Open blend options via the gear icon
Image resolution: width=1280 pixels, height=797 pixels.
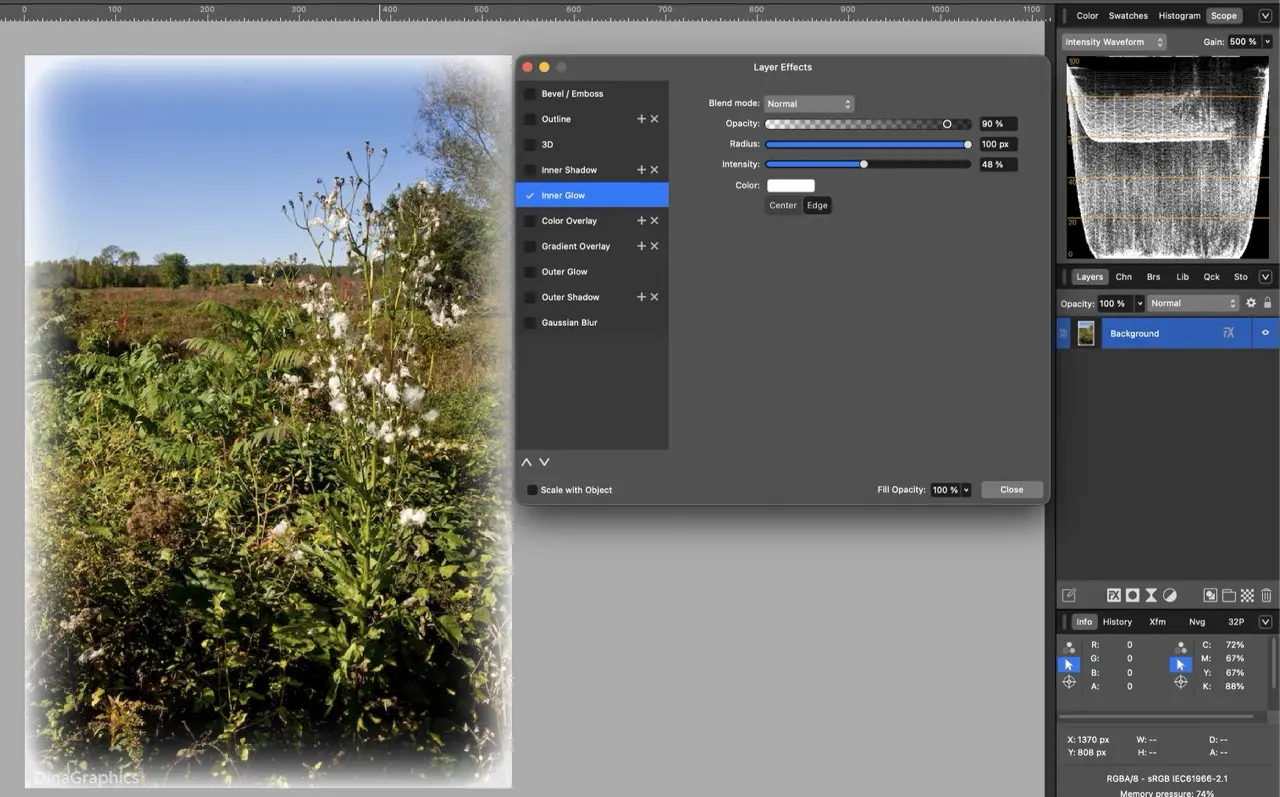click(x=1251, y=303)
